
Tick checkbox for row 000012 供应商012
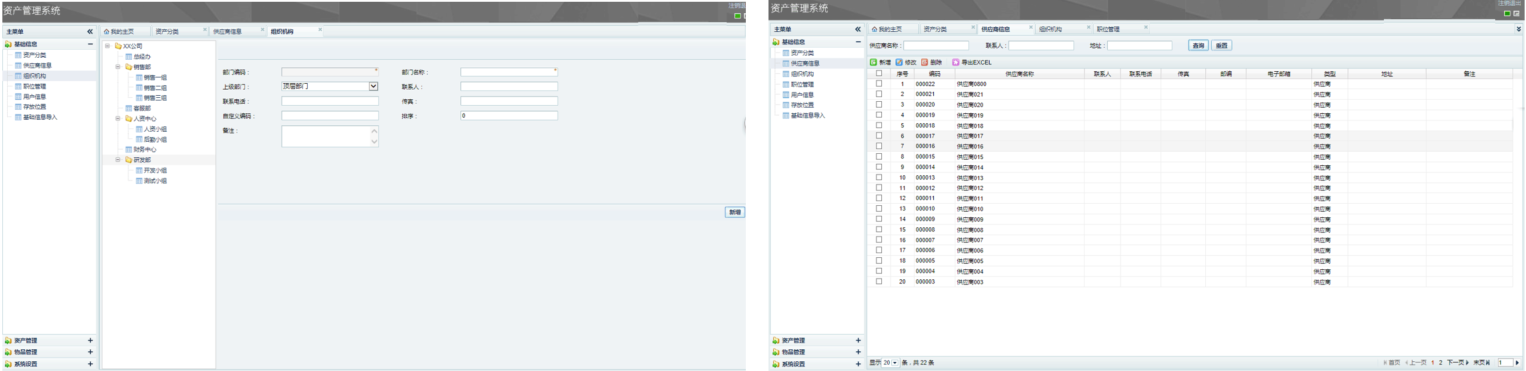tap(879, 188)
